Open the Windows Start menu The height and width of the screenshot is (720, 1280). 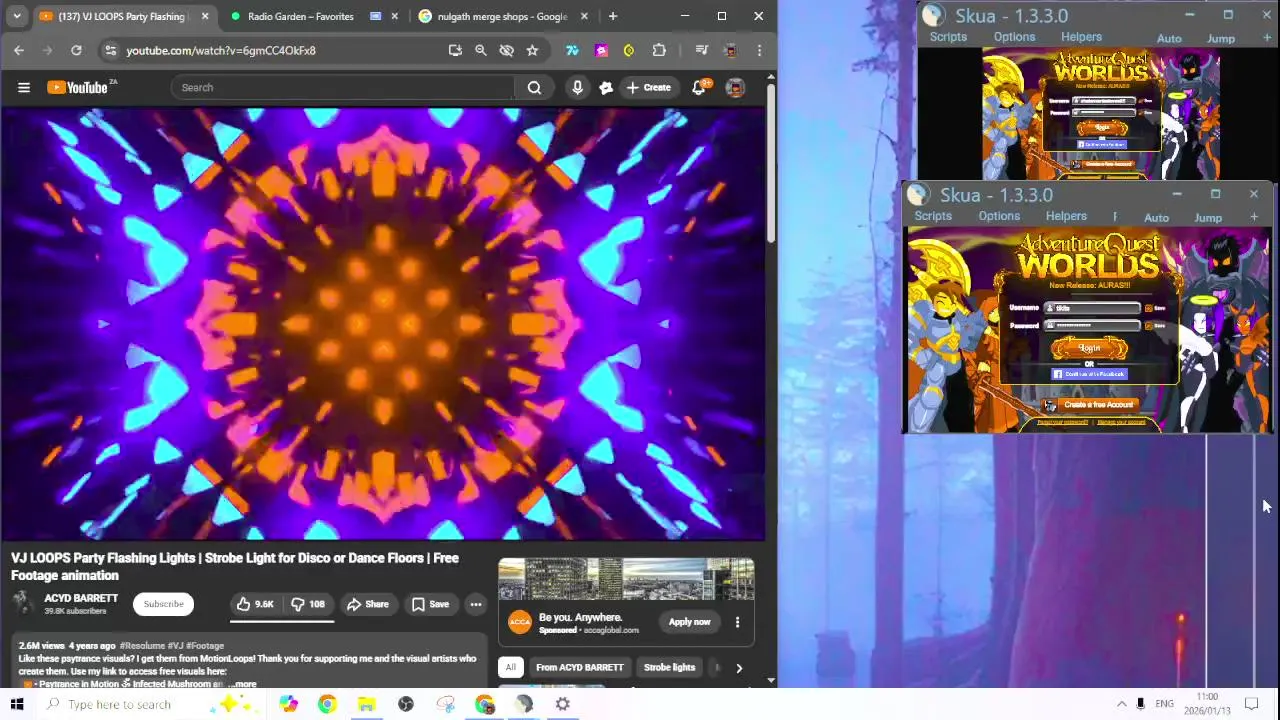pos(17,704)
